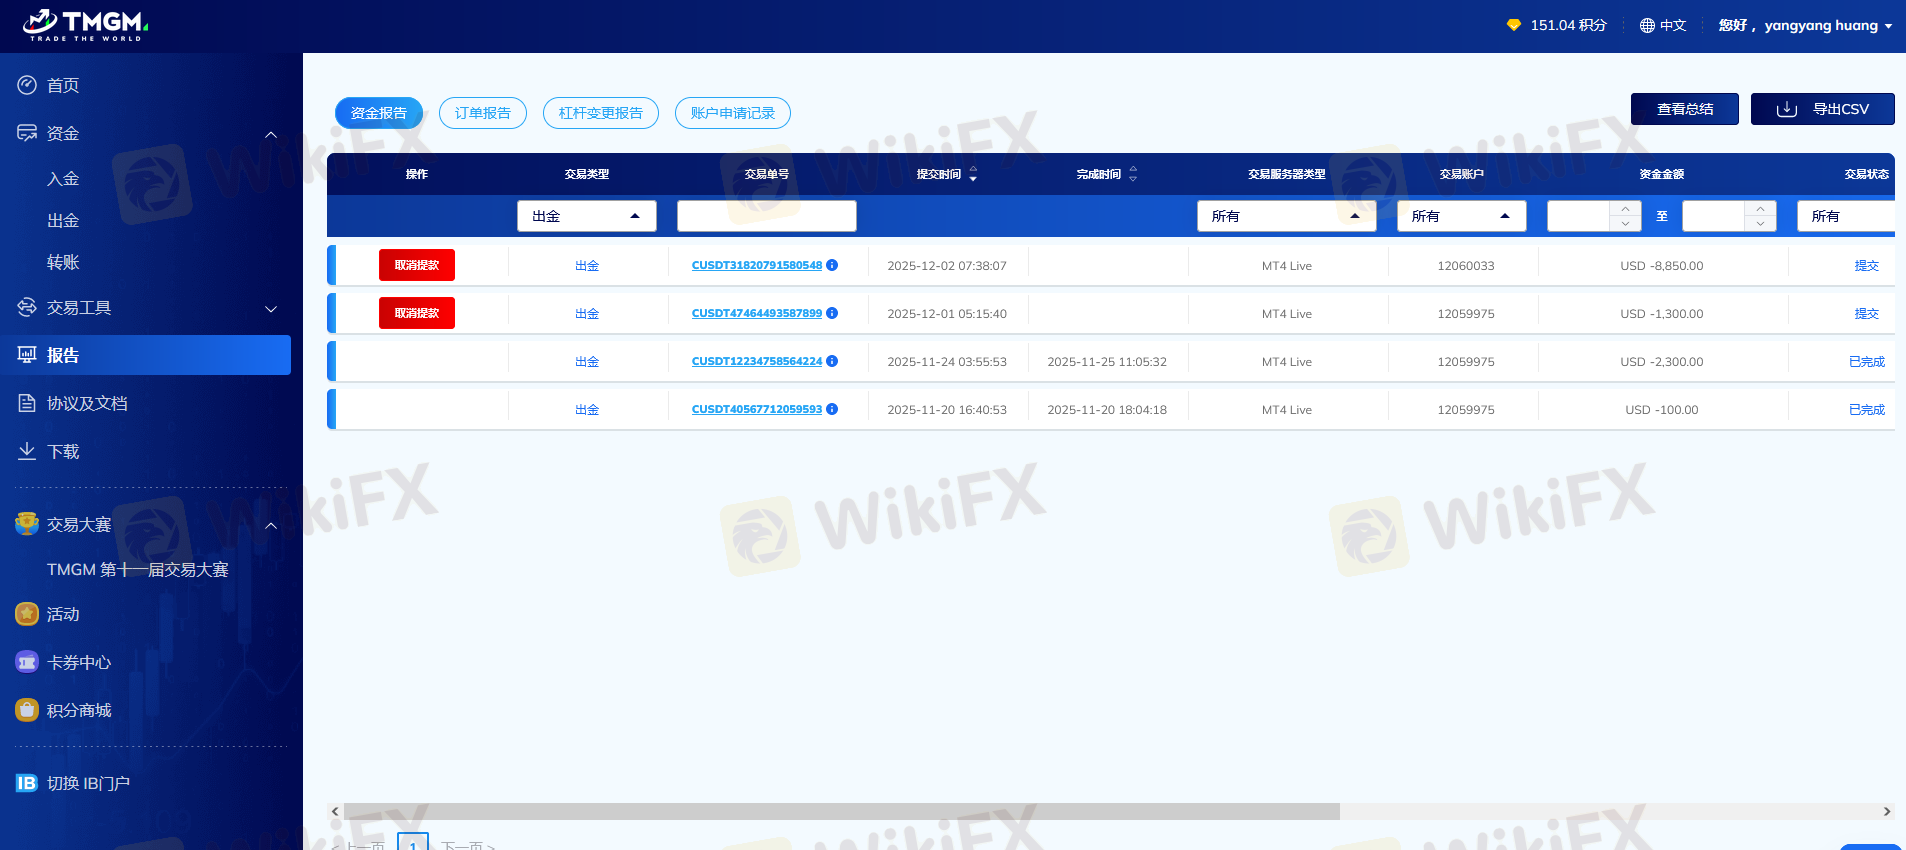Click the report icon beside 报告
Viewport: 1906px width, 850px height.
tap(27, 355)
